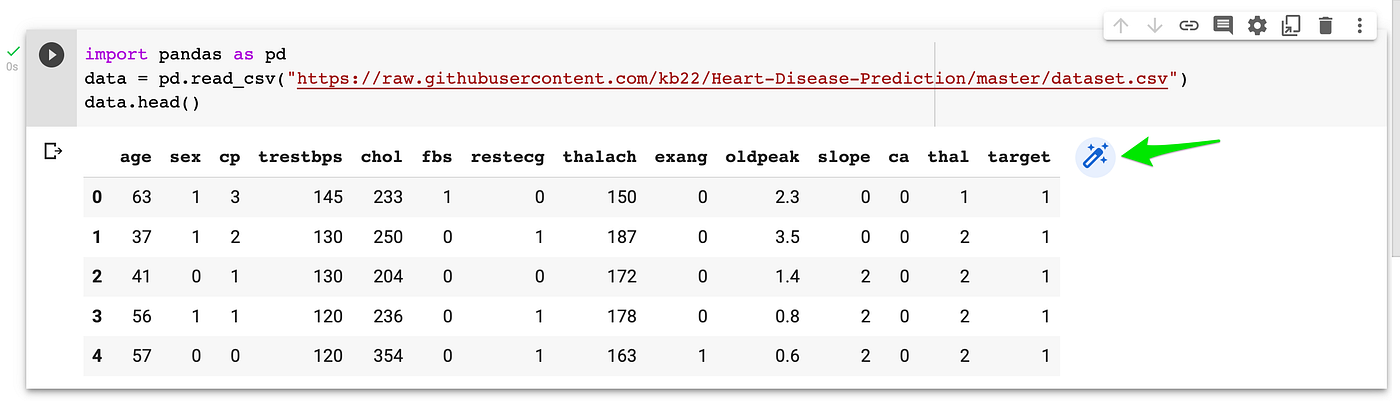The image size is (1400, 401).
Task: Click the green execution checkmark
Action: (13, 50)
